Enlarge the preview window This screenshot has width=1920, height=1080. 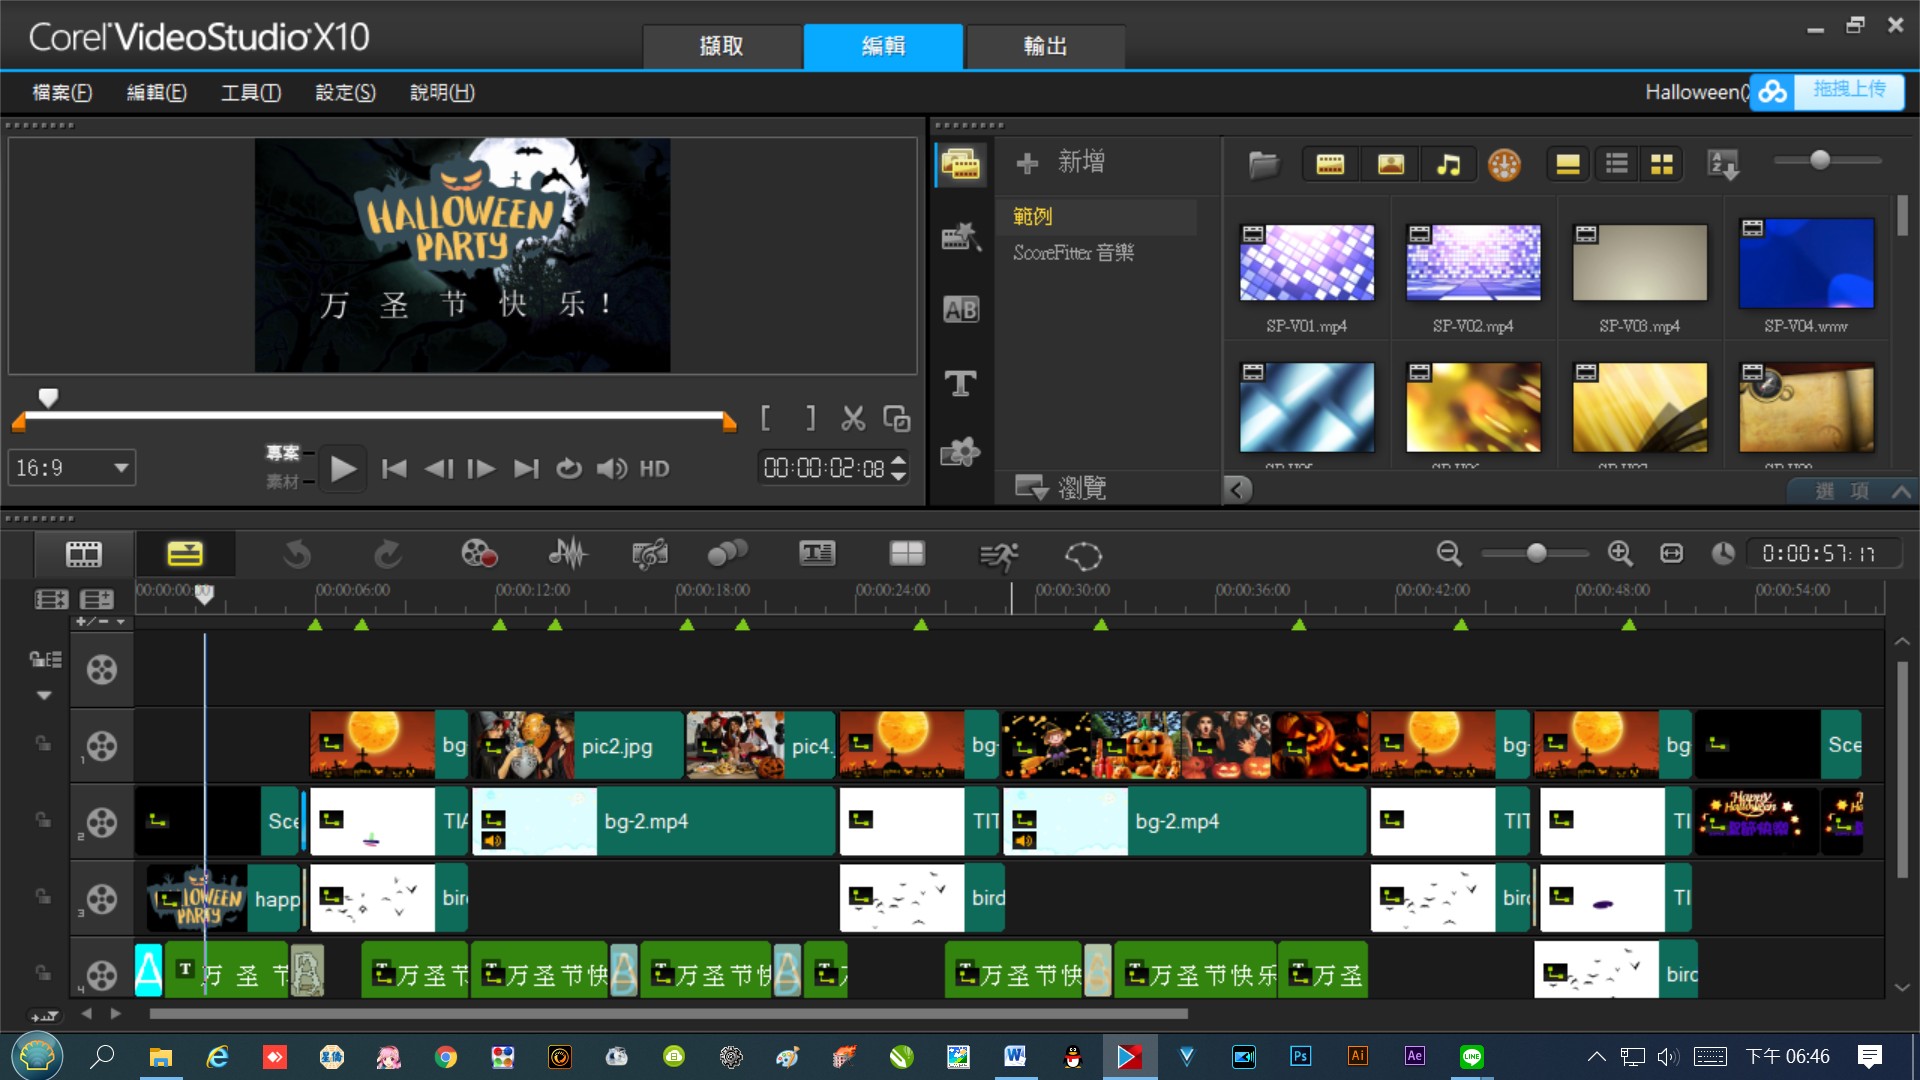(x=896, y=418)
